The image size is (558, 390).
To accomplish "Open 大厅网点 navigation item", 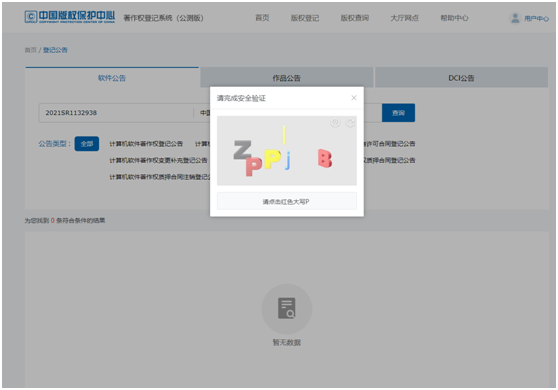I will 404,18.
